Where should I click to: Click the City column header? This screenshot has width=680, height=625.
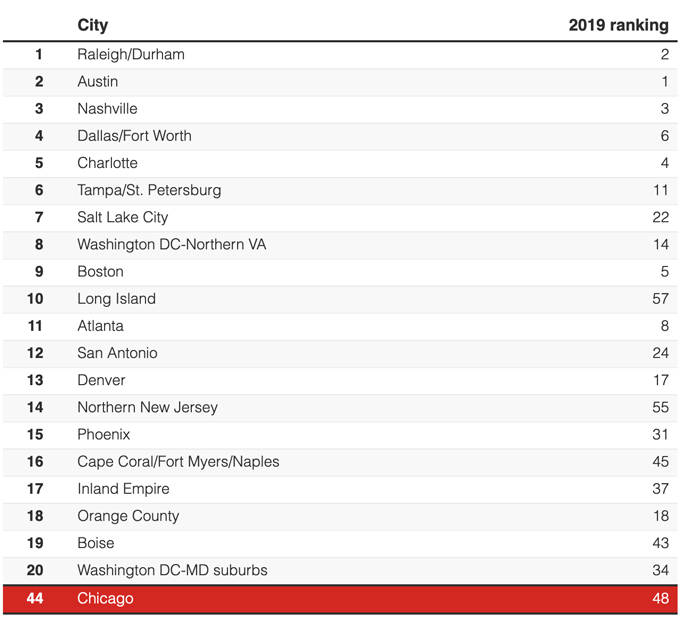[x=93, y=25]
